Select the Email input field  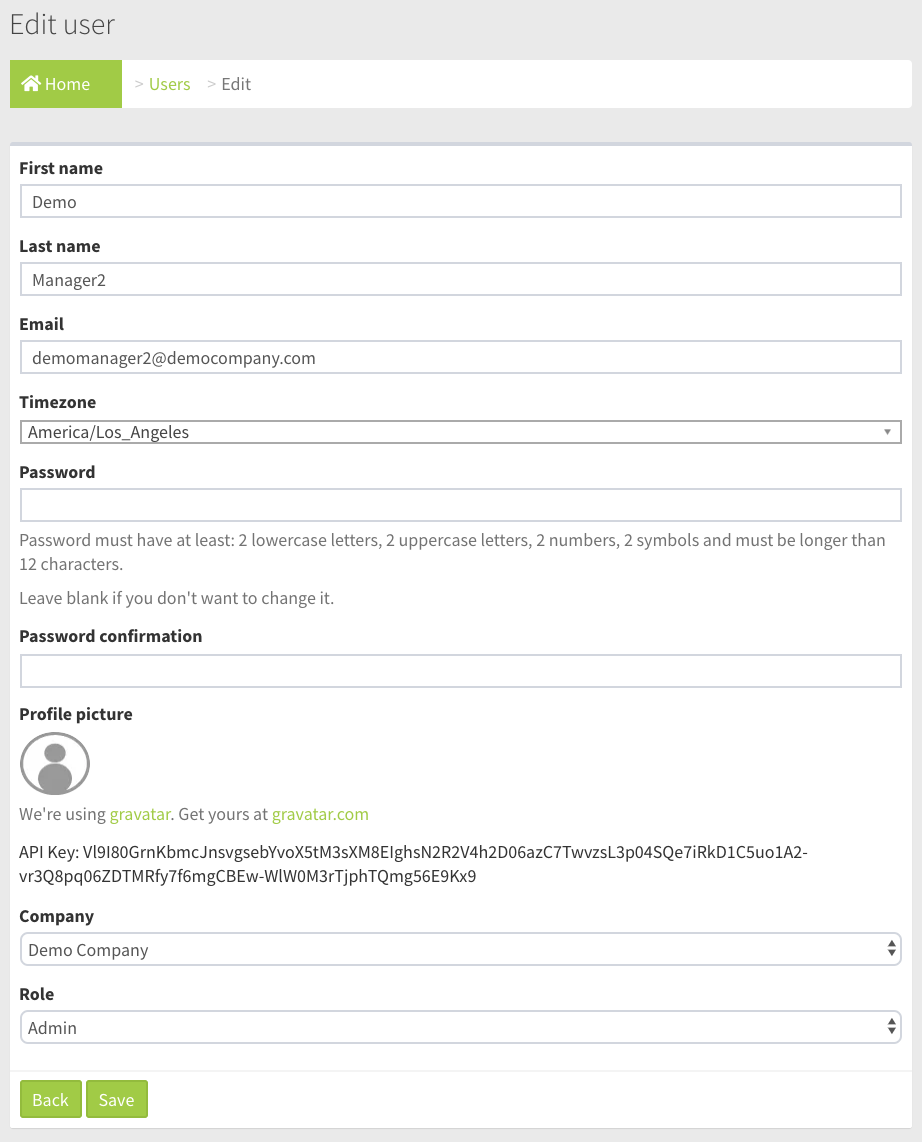(460, 358)
